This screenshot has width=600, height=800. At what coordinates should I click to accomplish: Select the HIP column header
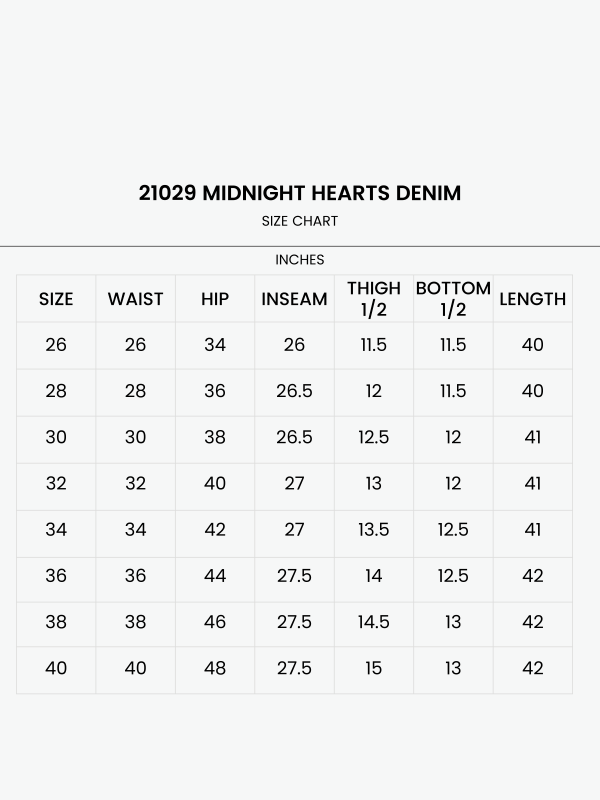(x=215, y=299)
